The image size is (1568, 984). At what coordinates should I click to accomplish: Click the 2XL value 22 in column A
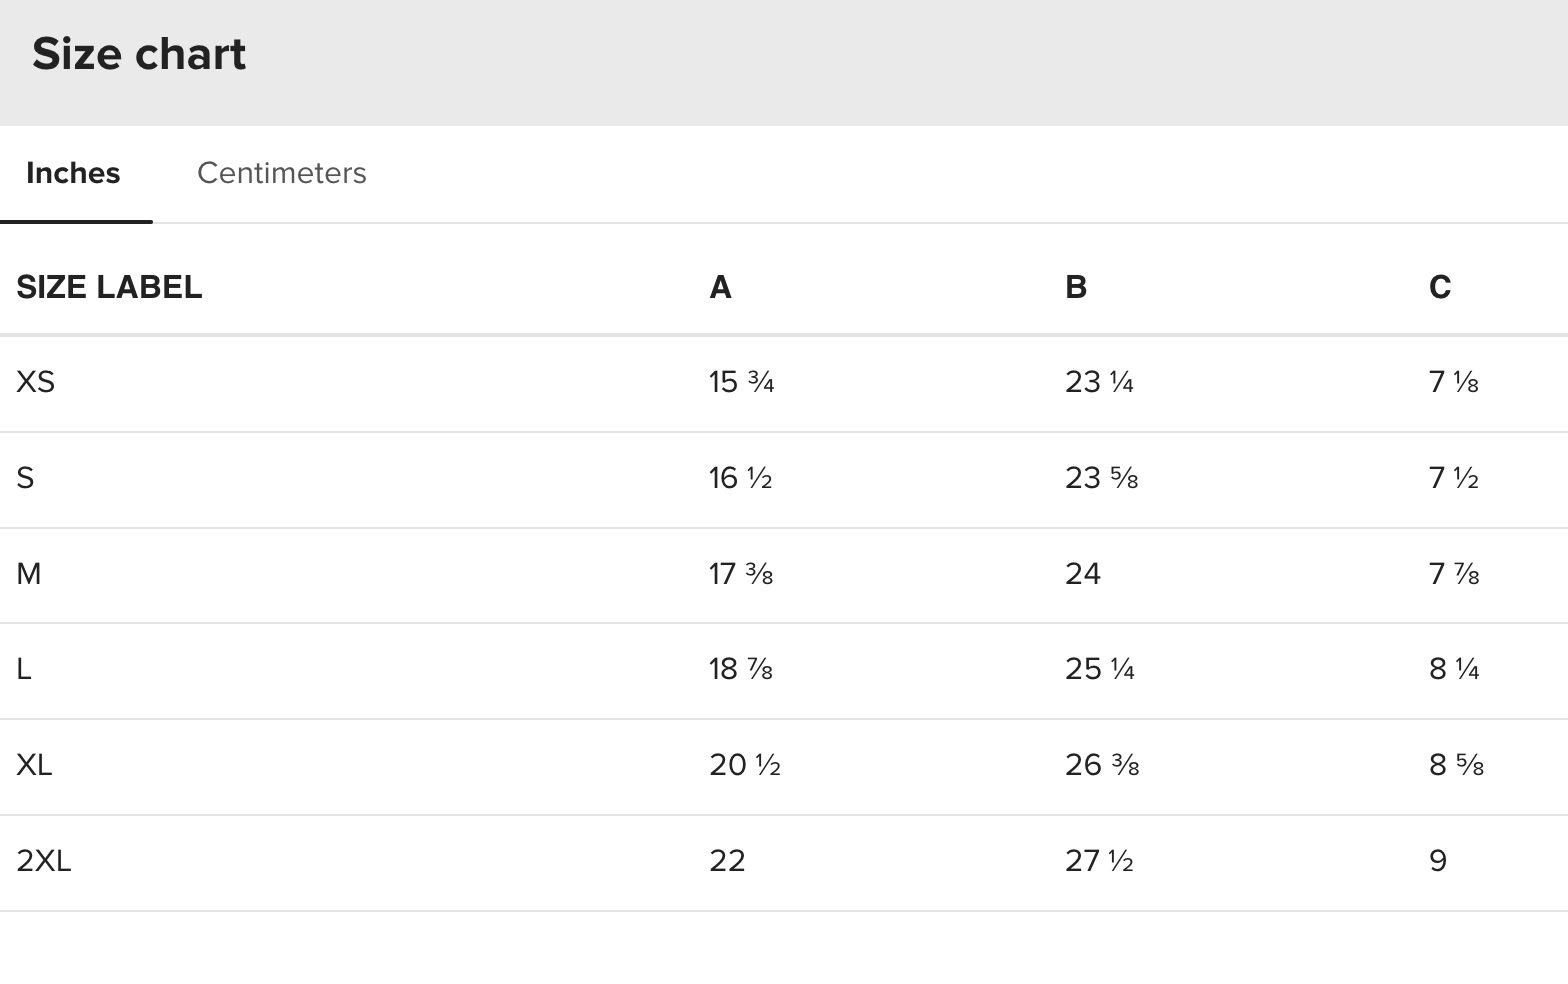pos(727,861)
